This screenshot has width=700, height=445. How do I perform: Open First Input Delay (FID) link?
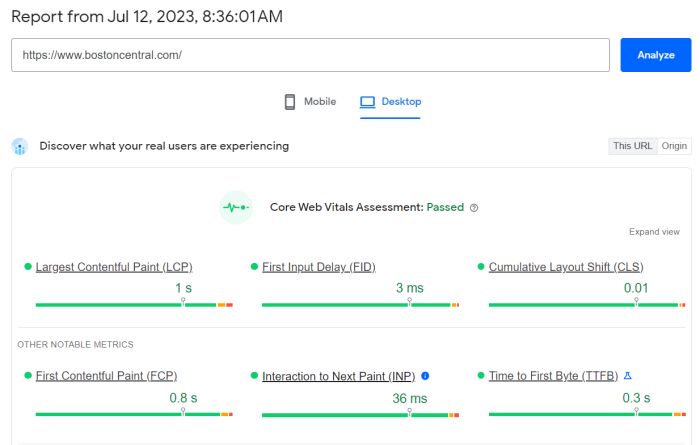(319, 267)
